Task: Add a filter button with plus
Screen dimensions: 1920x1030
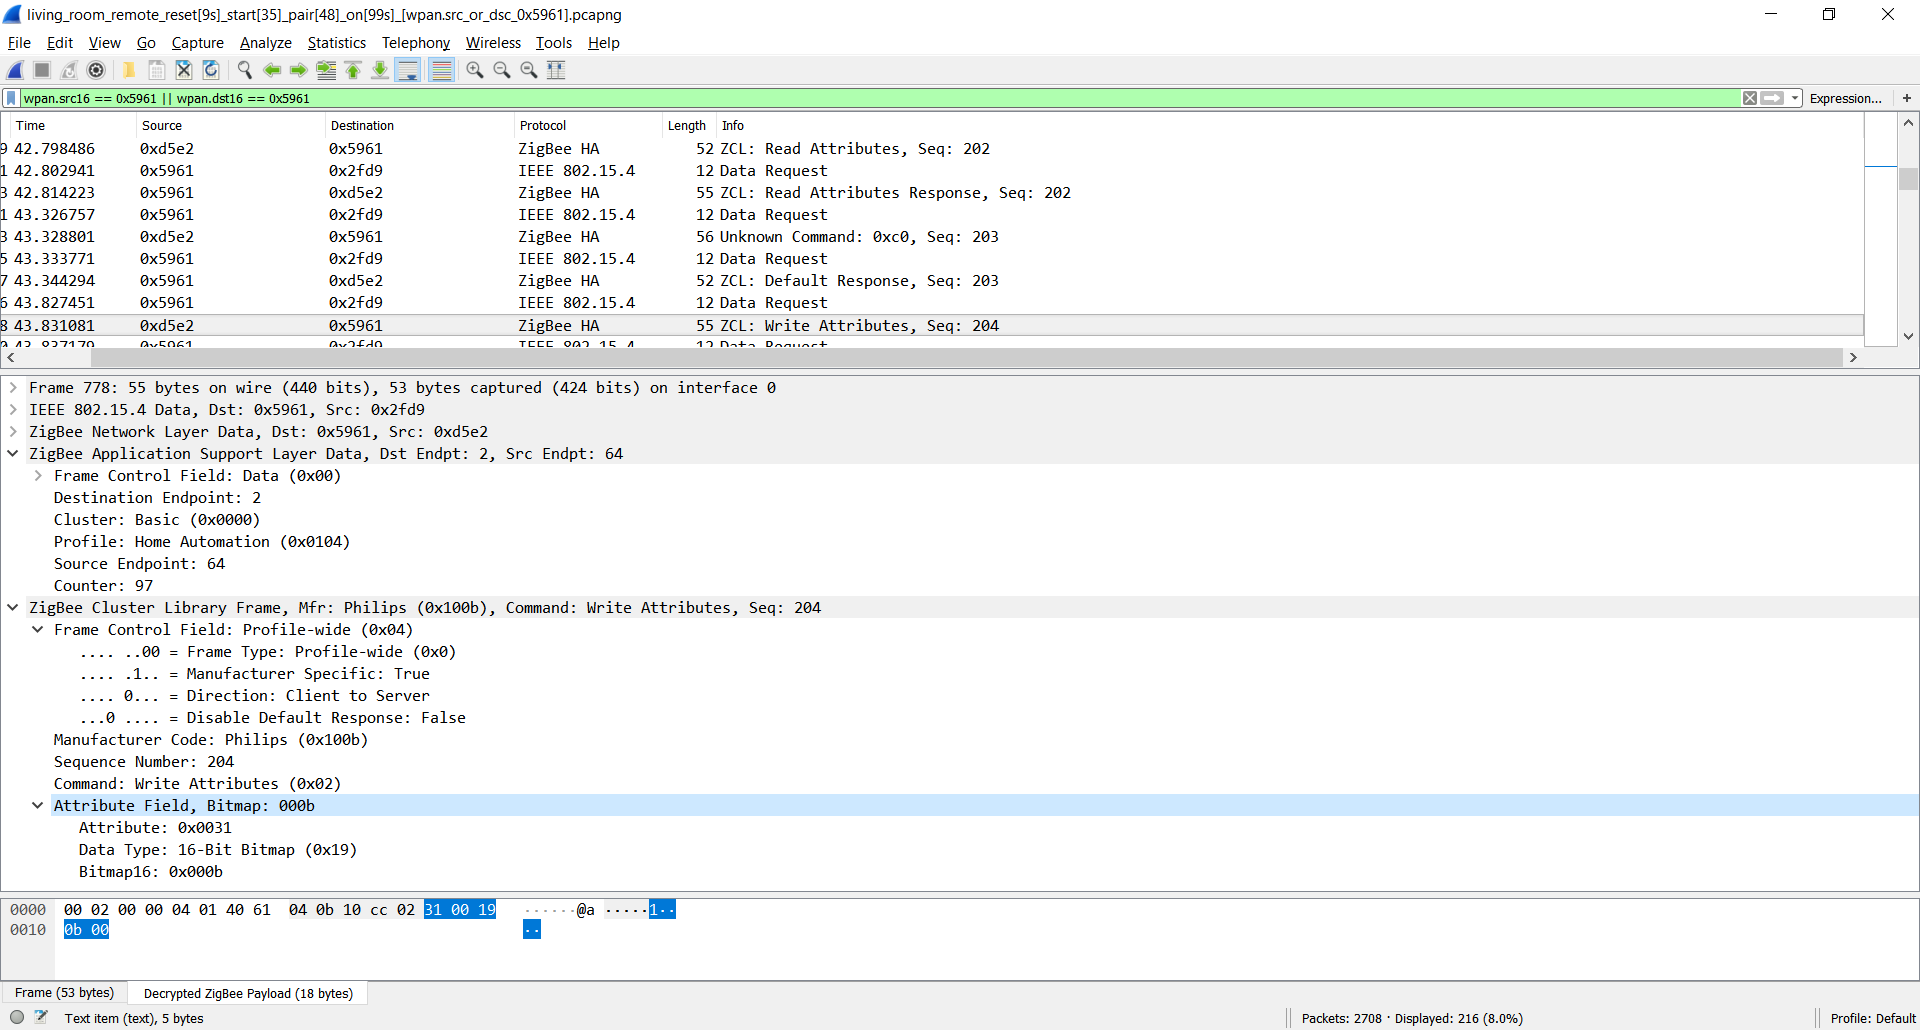Action: pos(1907,98)
